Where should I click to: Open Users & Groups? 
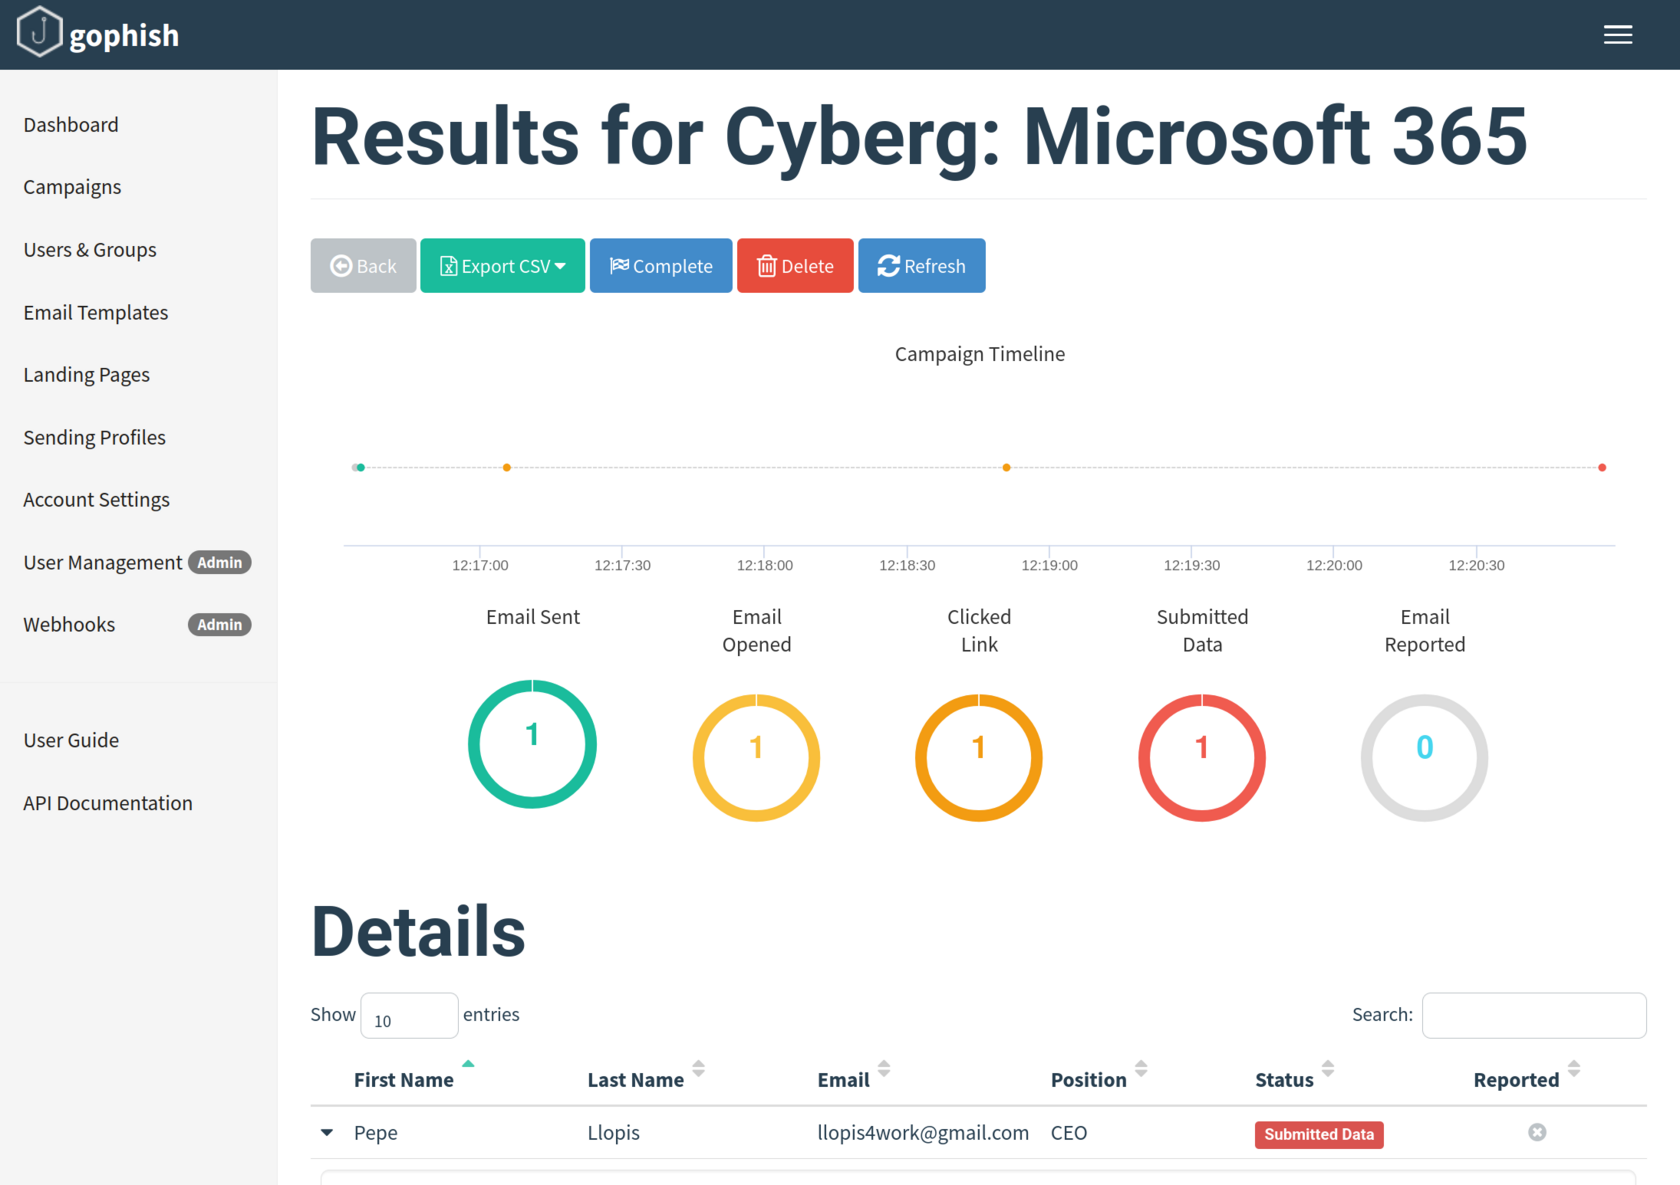coord(90,250)
